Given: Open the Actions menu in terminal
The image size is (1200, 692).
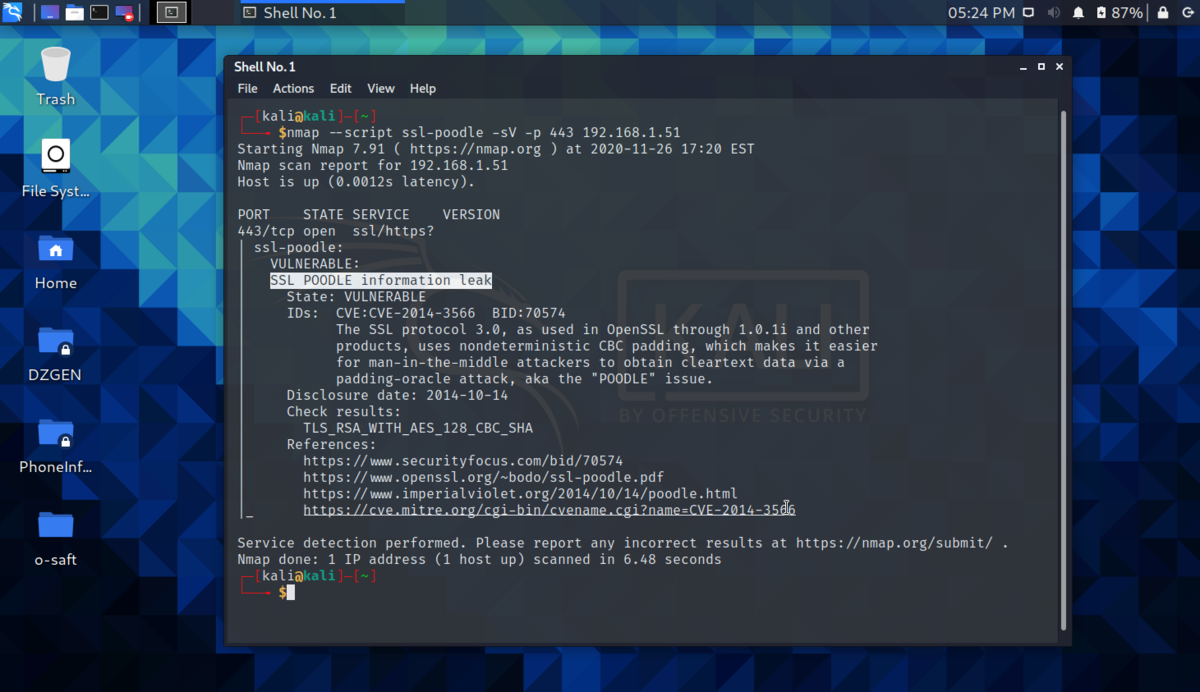Looking at the screenshot, I should coord(293,88).
